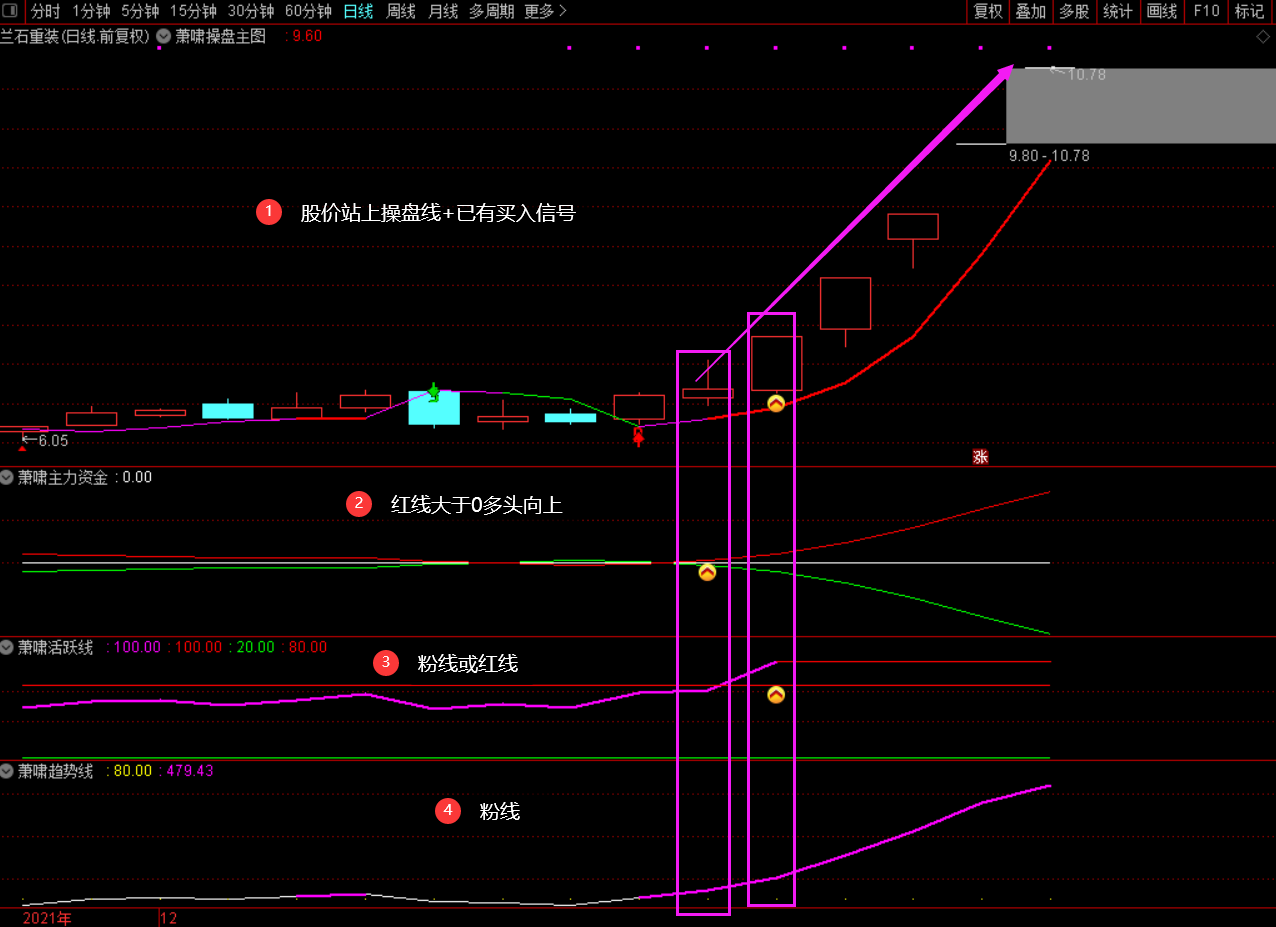Click the yellow up-arrow signal under the main chart candle

776,403
